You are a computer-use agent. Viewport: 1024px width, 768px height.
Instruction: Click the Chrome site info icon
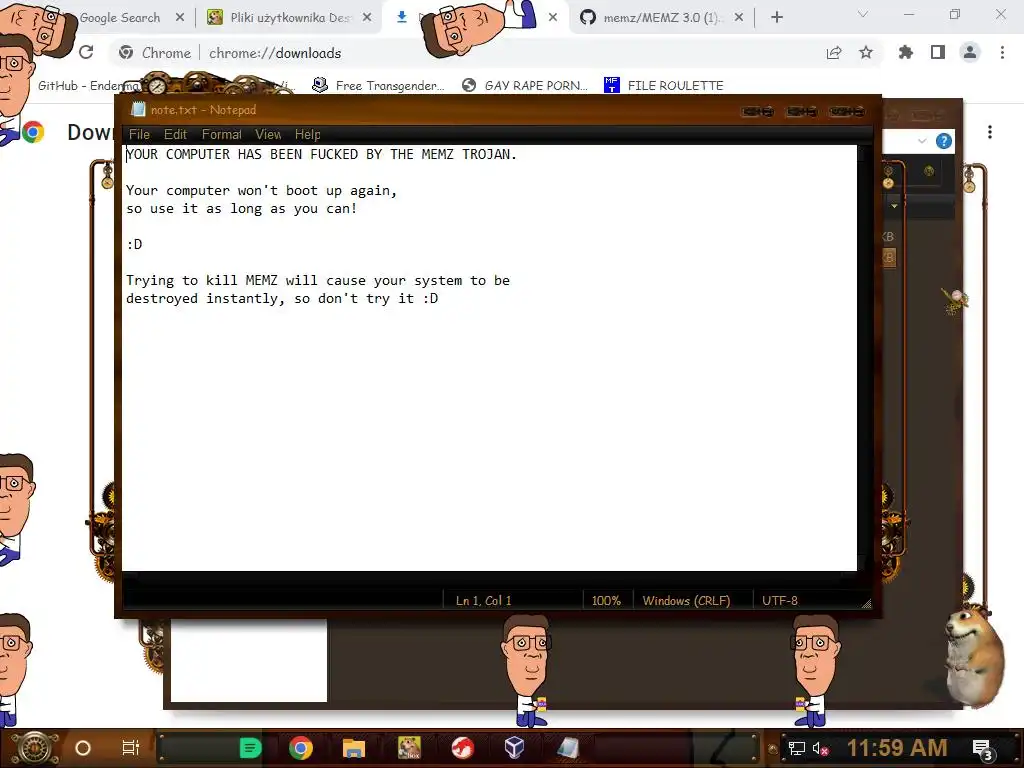tap(126, 52)
